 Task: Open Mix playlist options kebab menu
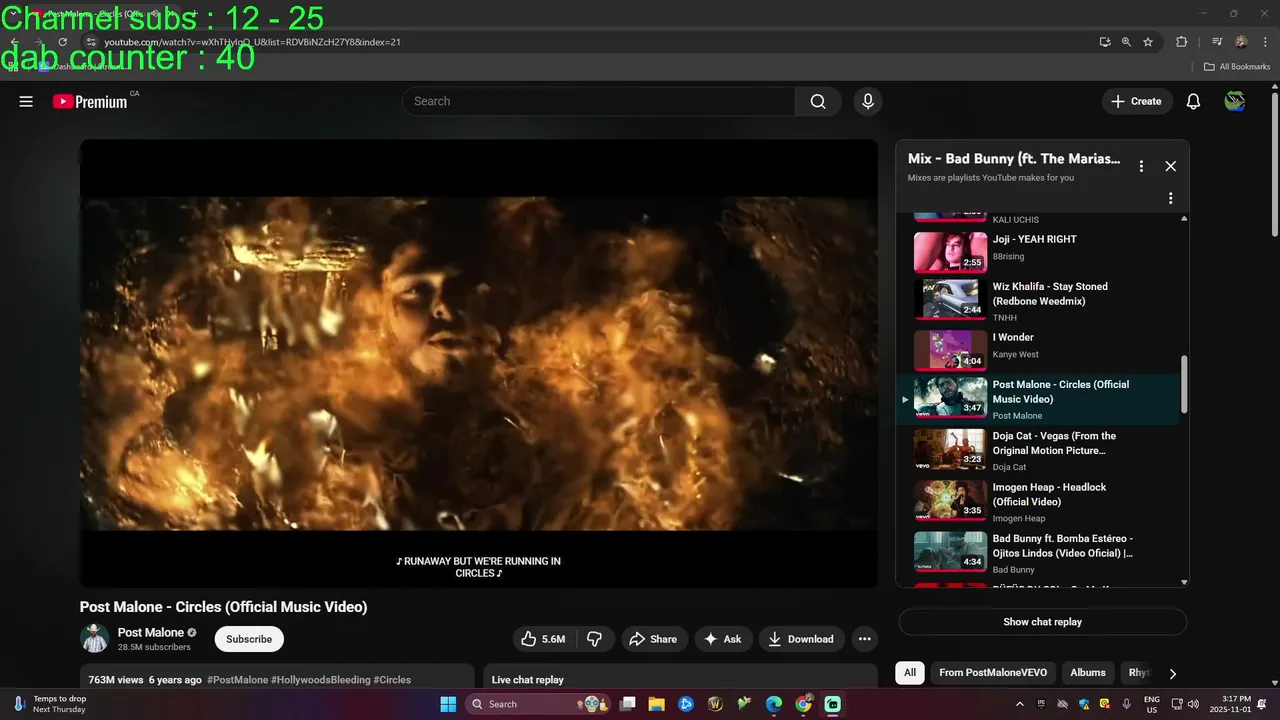pos(1141,166)
